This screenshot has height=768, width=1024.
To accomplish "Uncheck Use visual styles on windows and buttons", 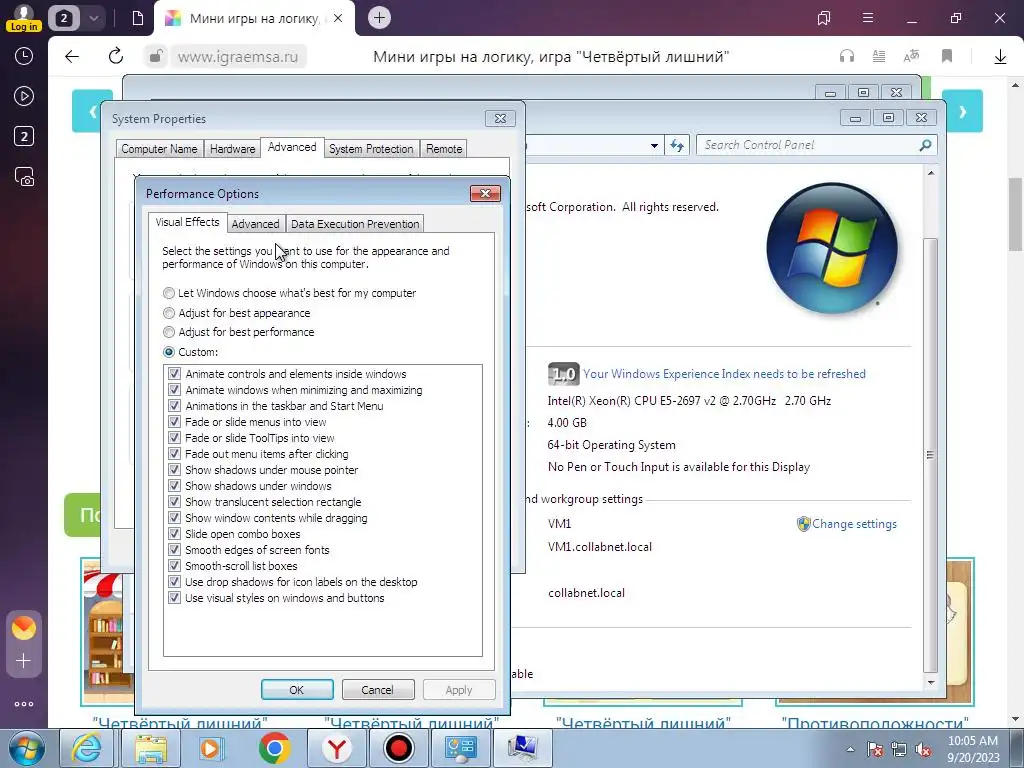I will (174, 598).
